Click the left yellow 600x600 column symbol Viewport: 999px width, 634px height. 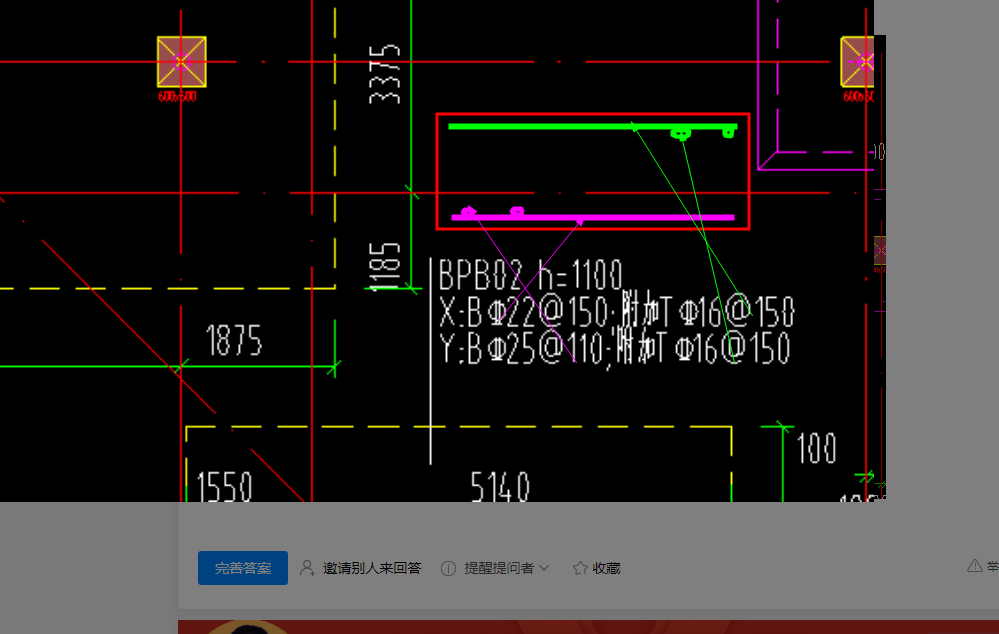[x=182, y=61]
